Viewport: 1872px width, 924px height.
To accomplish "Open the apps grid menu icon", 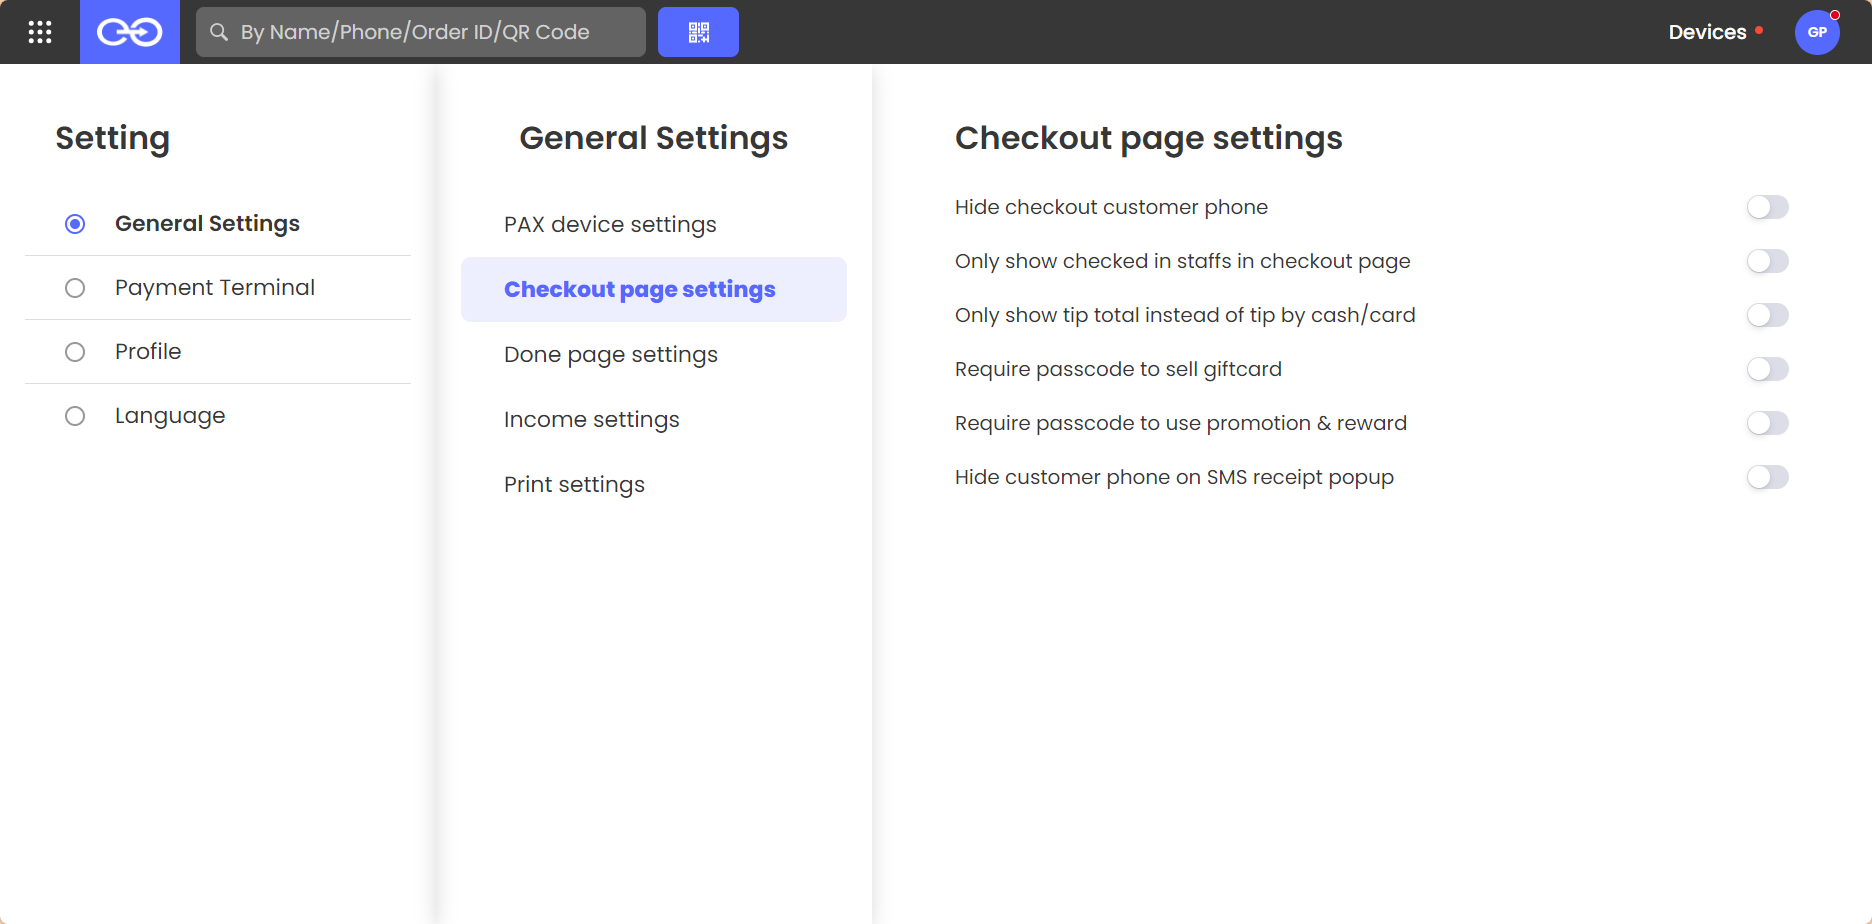I will click(x=40, y=32).
